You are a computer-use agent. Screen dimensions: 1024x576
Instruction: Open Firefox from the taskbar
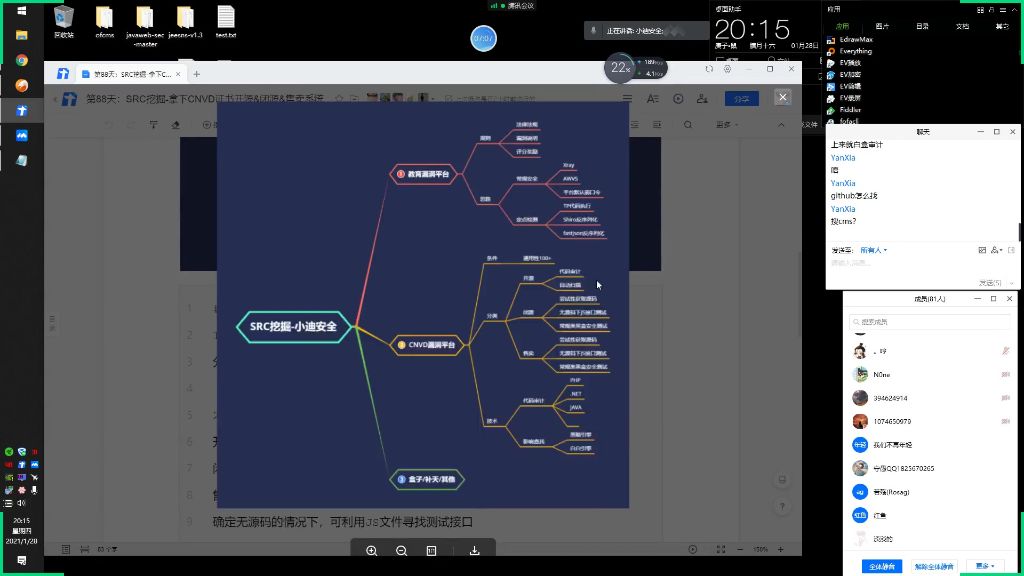point(22,86)
